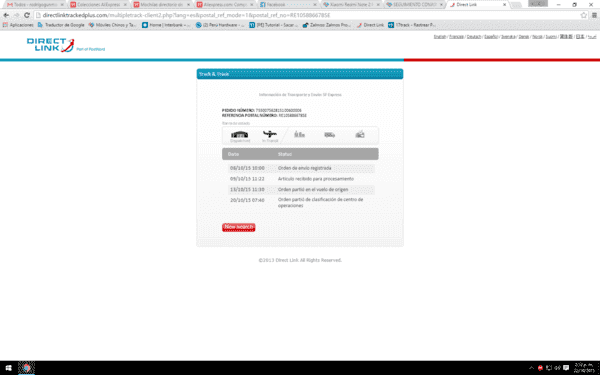Open the Windows Start menu

tap(8, 368)
